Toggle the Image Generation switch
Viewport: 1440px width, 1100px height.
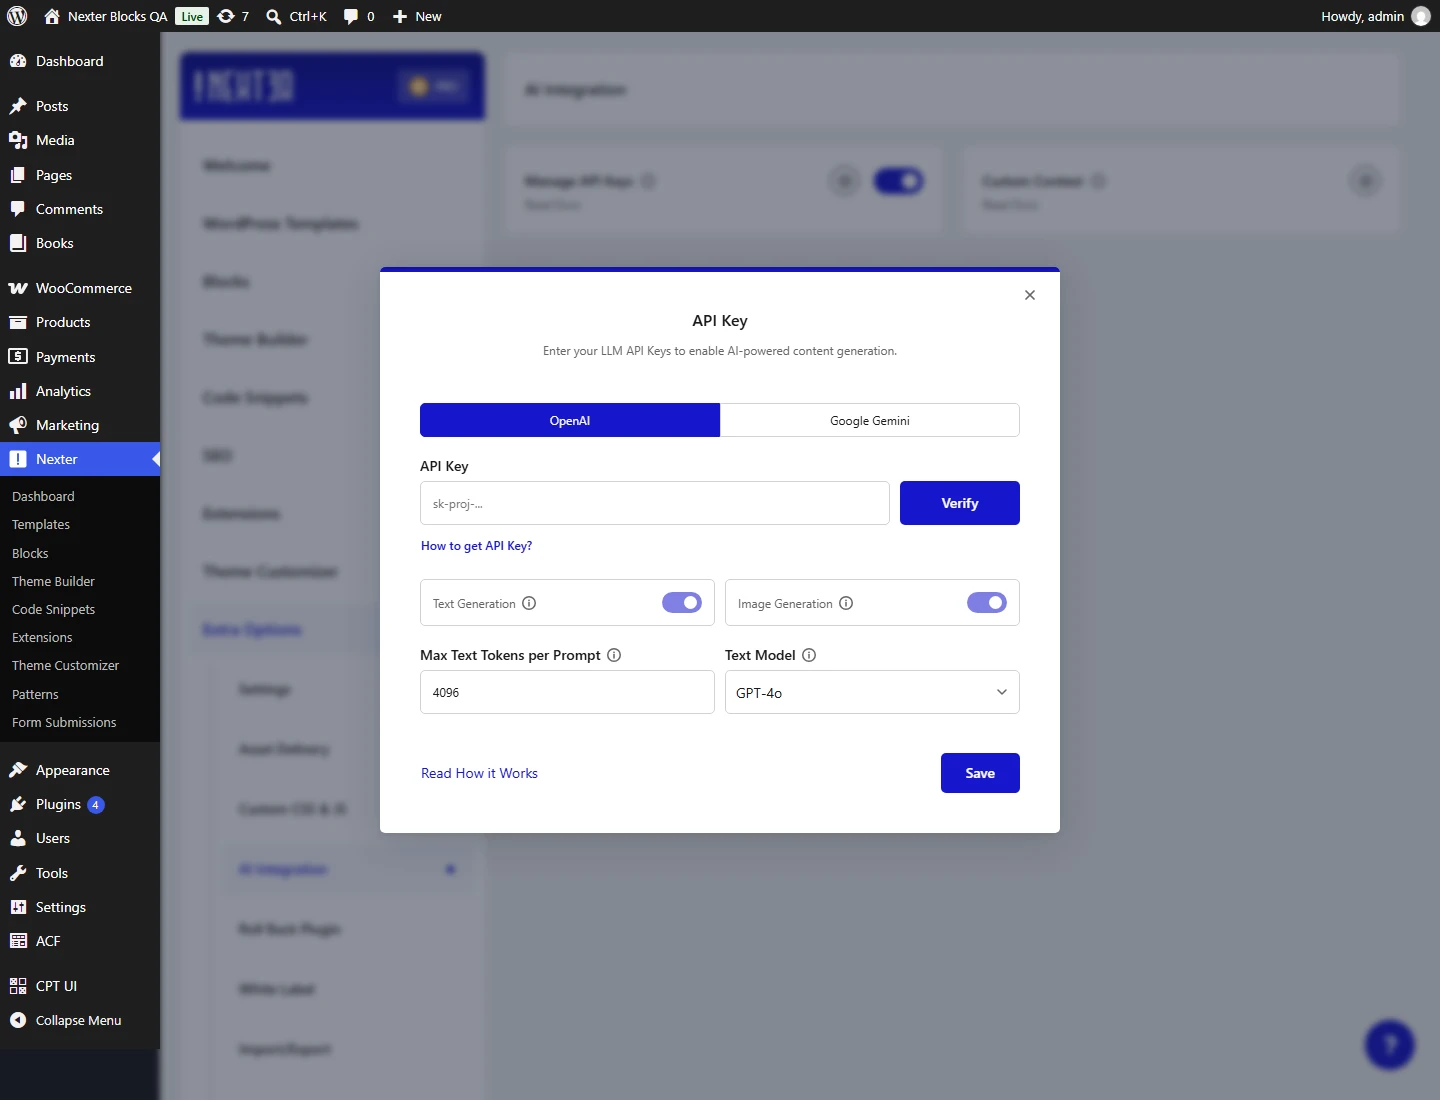(x=987, y=603)
